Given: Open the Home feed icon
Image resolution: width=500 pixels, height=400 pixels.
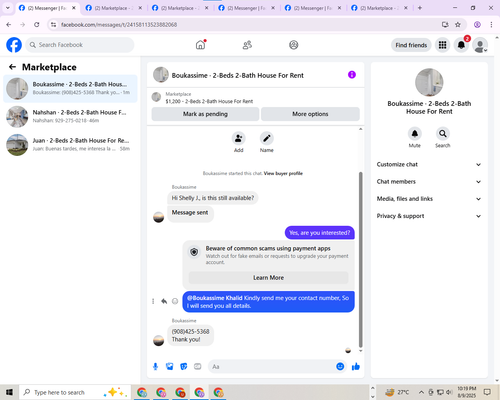Looking at the screenshot, I should (x=200, y=45).
